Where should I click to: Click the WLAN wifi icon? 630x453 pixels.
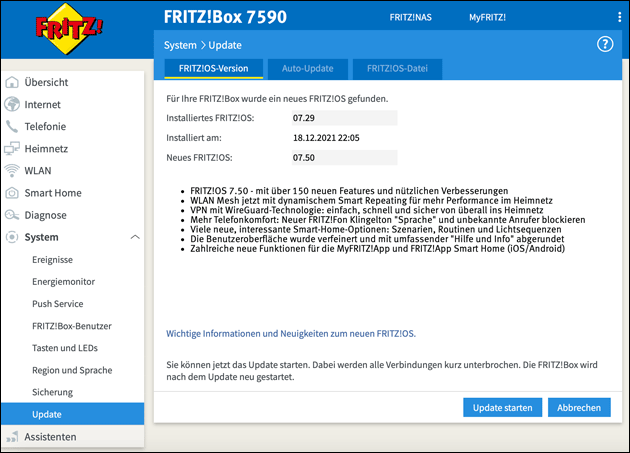[x=12, y=170]
